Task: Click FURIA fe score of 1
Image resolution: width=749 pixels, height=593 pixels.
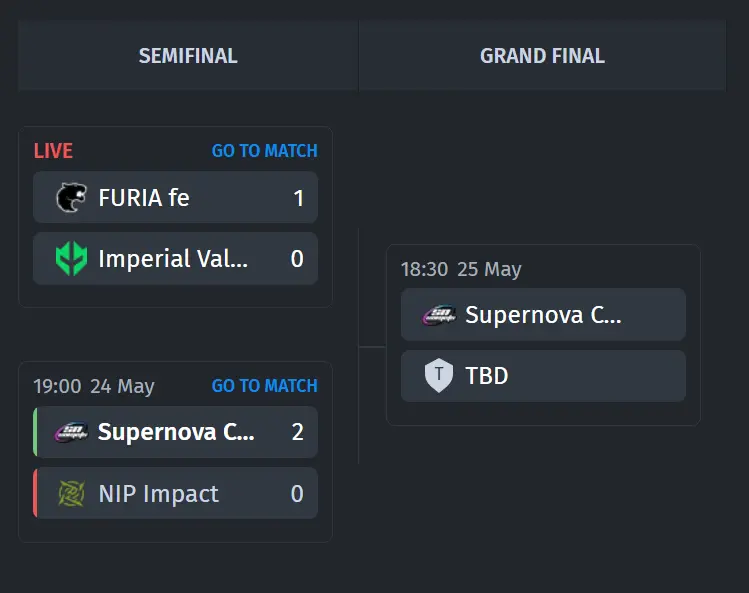Action: point(299,198)
